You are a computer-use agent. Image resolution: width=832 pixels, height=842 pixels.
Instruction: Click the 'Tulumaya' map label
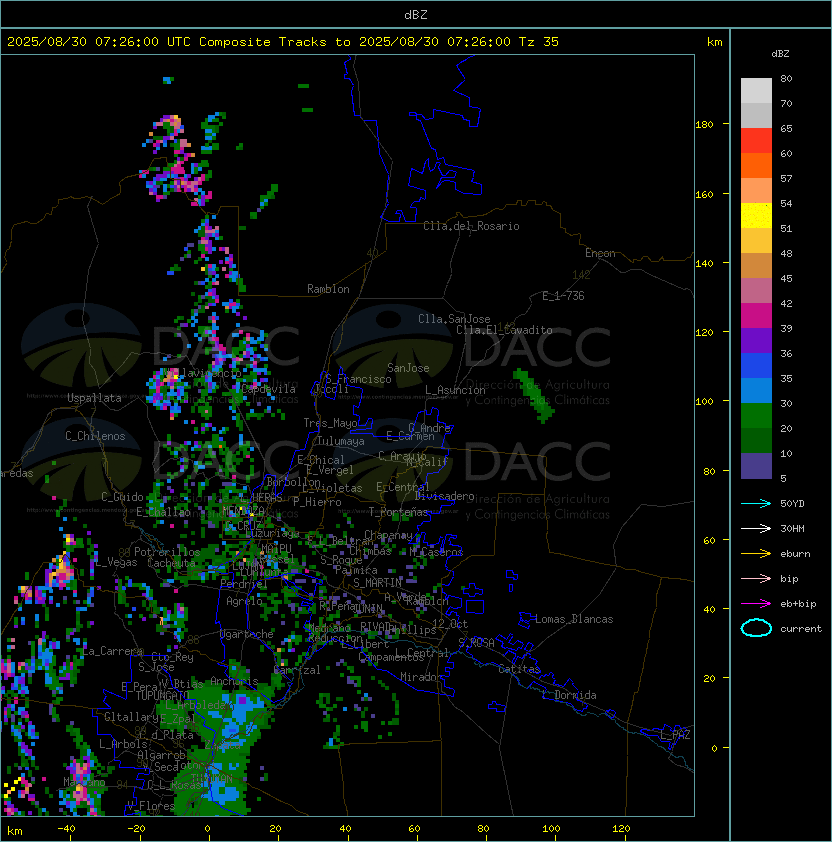pos(341,441)
